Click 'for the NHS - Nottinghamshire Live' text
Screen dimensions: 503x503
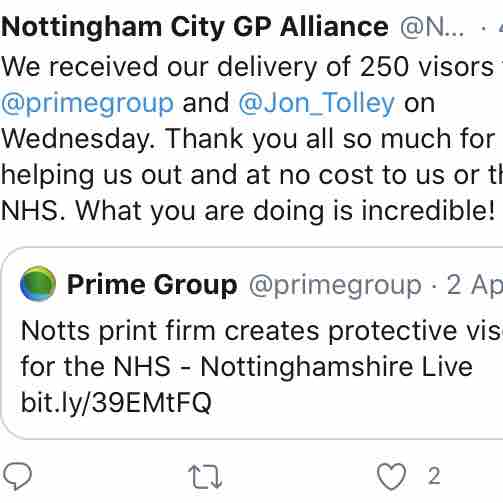click(247, 367)
